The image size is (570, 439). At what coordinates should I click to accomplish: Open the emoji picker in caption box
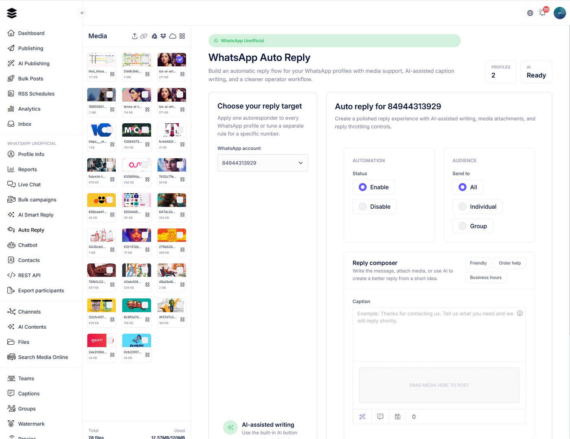(520, 313)
